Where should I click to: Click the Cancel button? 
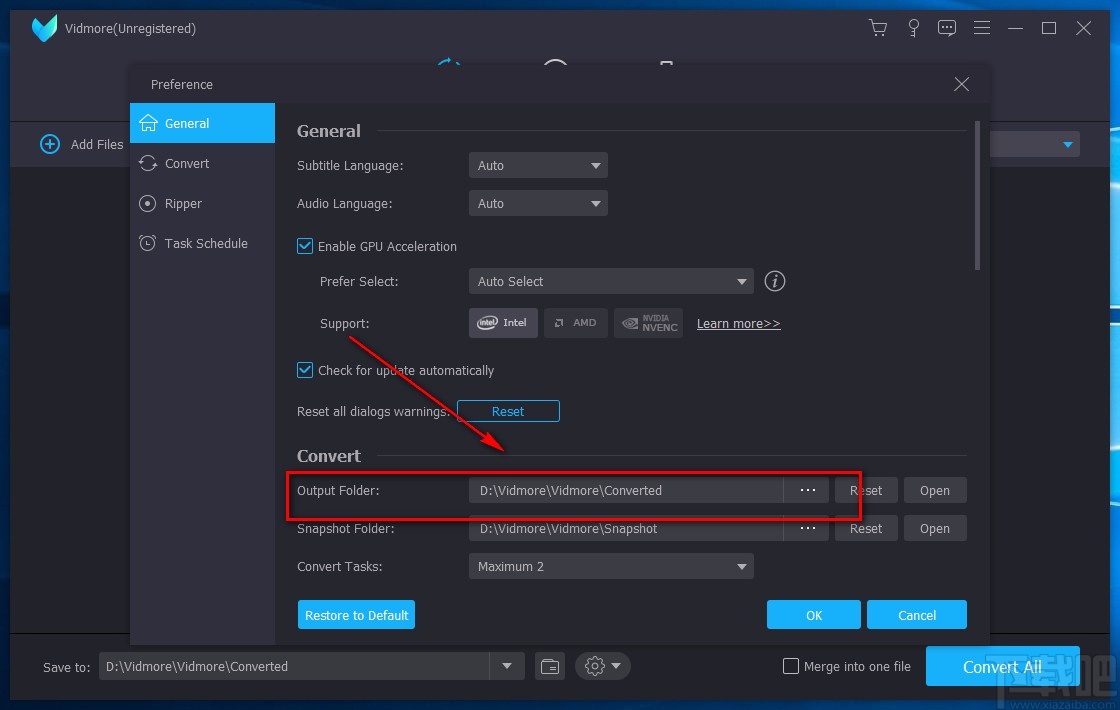click(916, 615)
